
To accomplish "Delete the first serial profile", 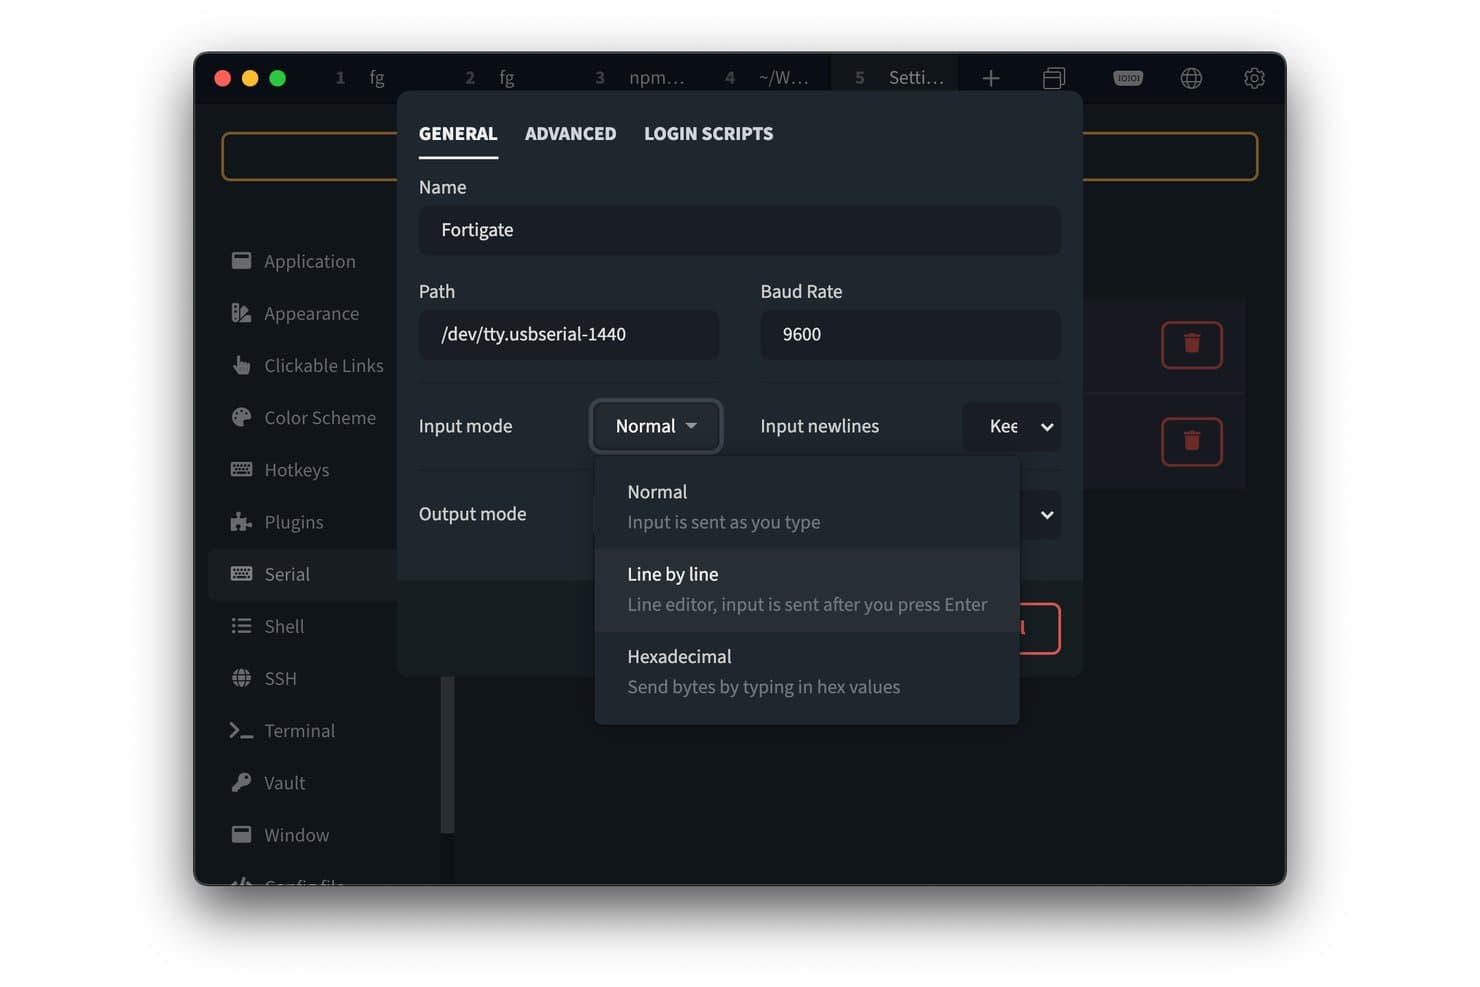I will (x=1192, y=345).
